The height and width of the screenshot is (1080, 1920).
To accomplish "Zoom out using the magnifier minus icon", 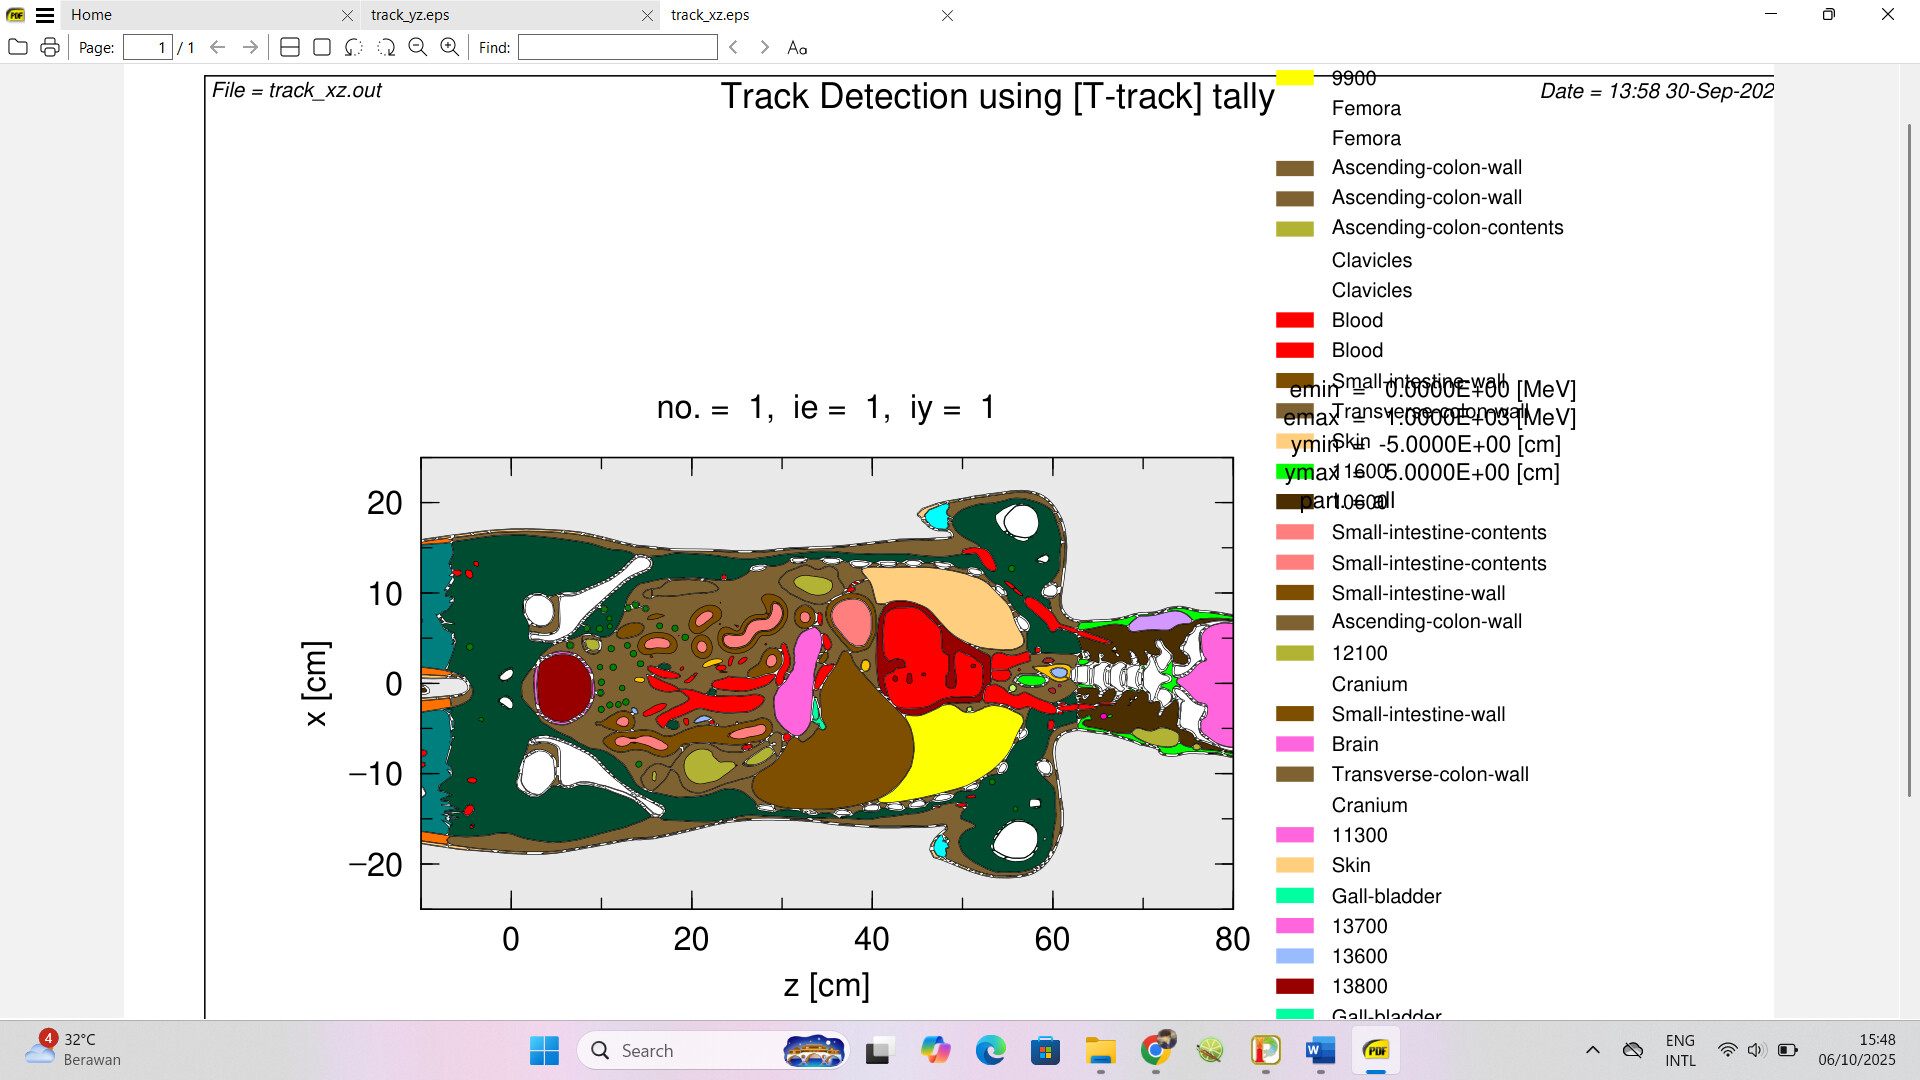I will pyautogui.click(x=418, y=47).
